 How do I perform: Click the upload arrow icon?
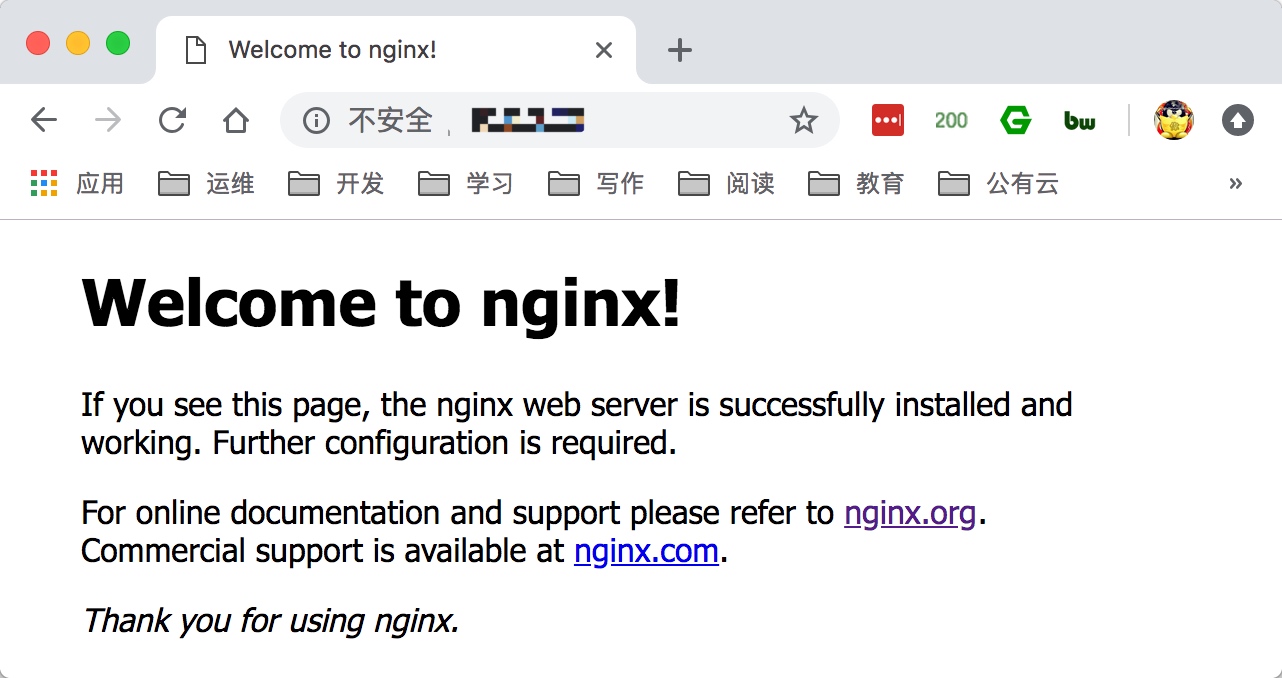point(1237,120)
